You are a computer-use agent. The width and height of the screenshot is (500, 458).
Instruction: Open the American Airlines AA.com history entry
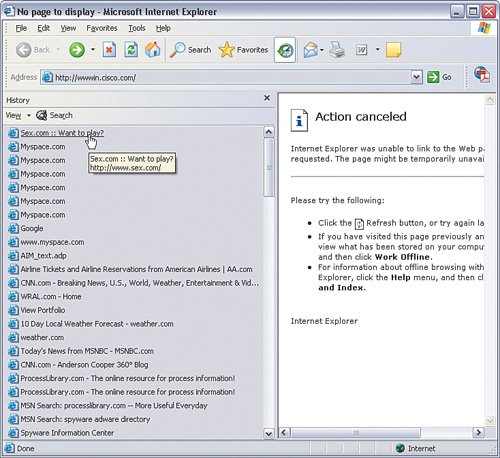pos(136,269)
